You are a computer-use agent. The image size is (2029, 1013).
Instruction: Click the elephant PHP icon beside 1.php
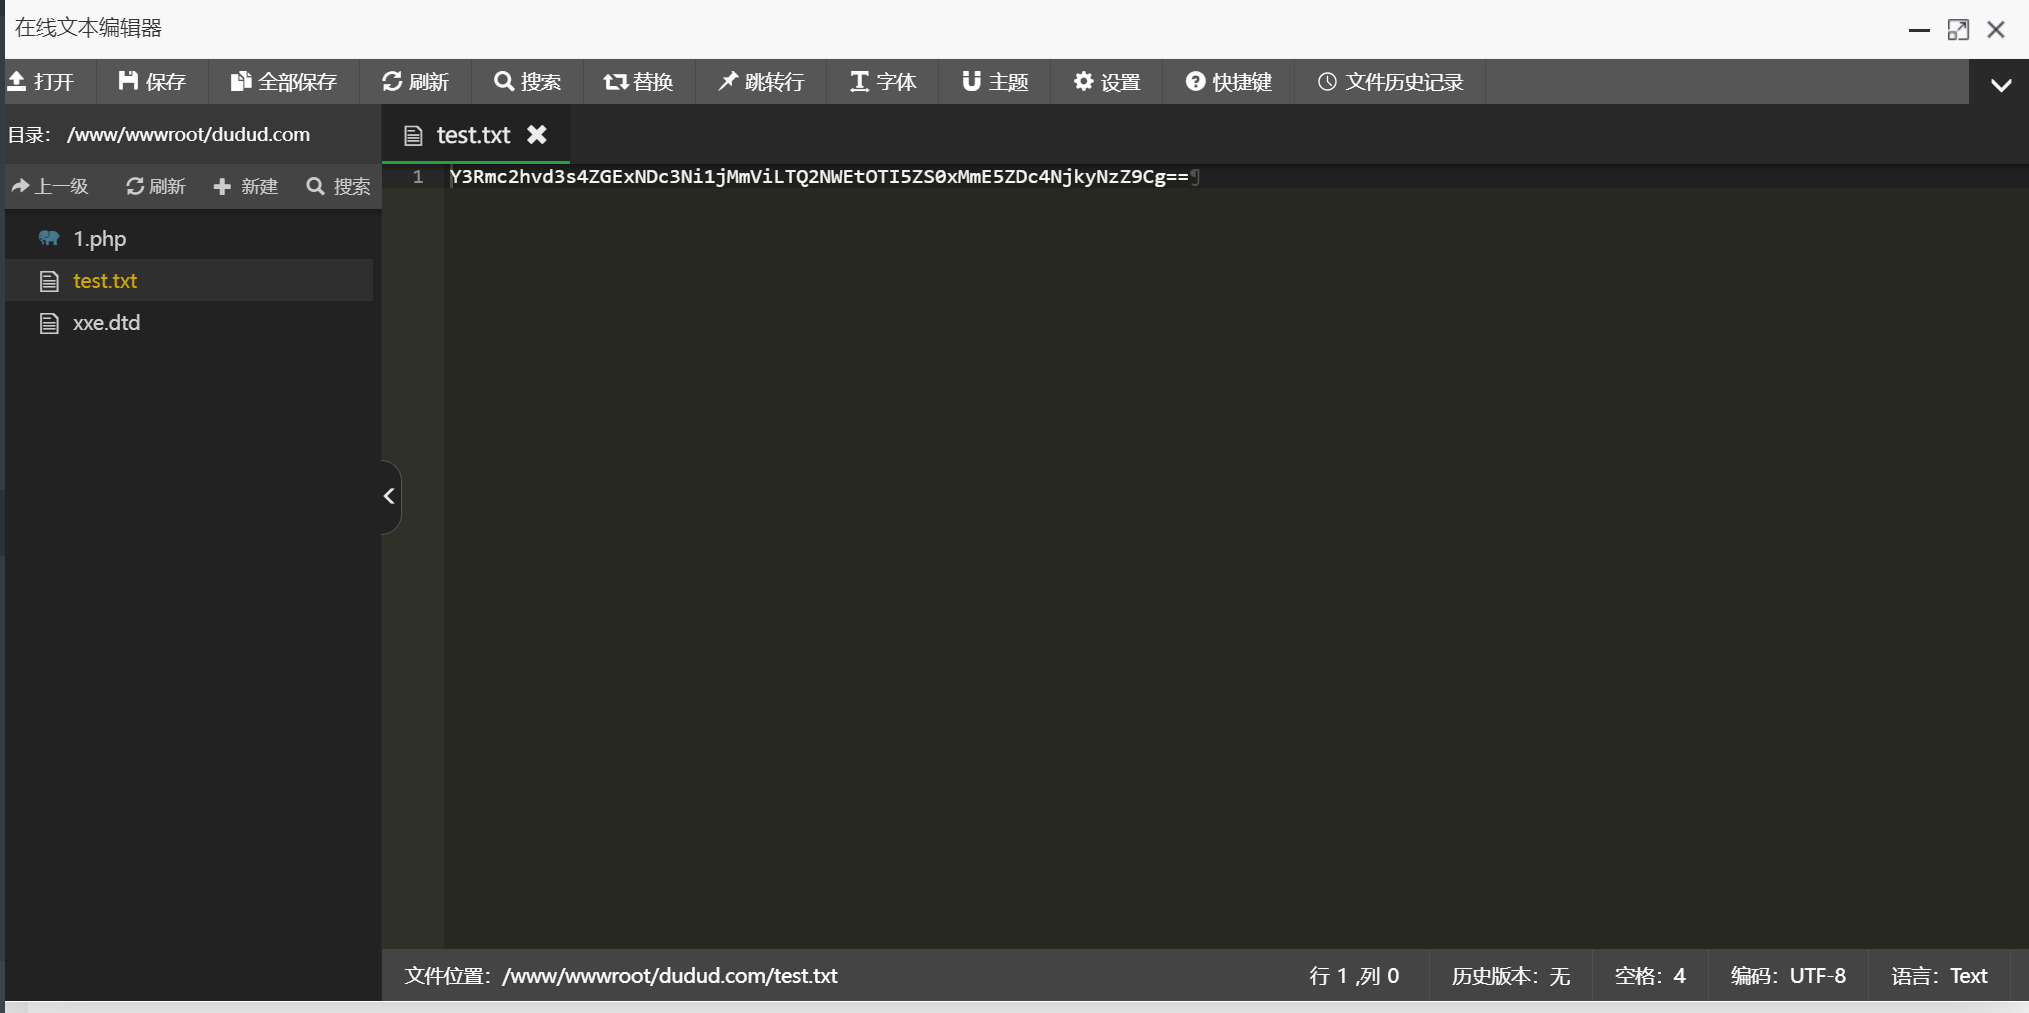pyautogui.click(x=49, y=238)
